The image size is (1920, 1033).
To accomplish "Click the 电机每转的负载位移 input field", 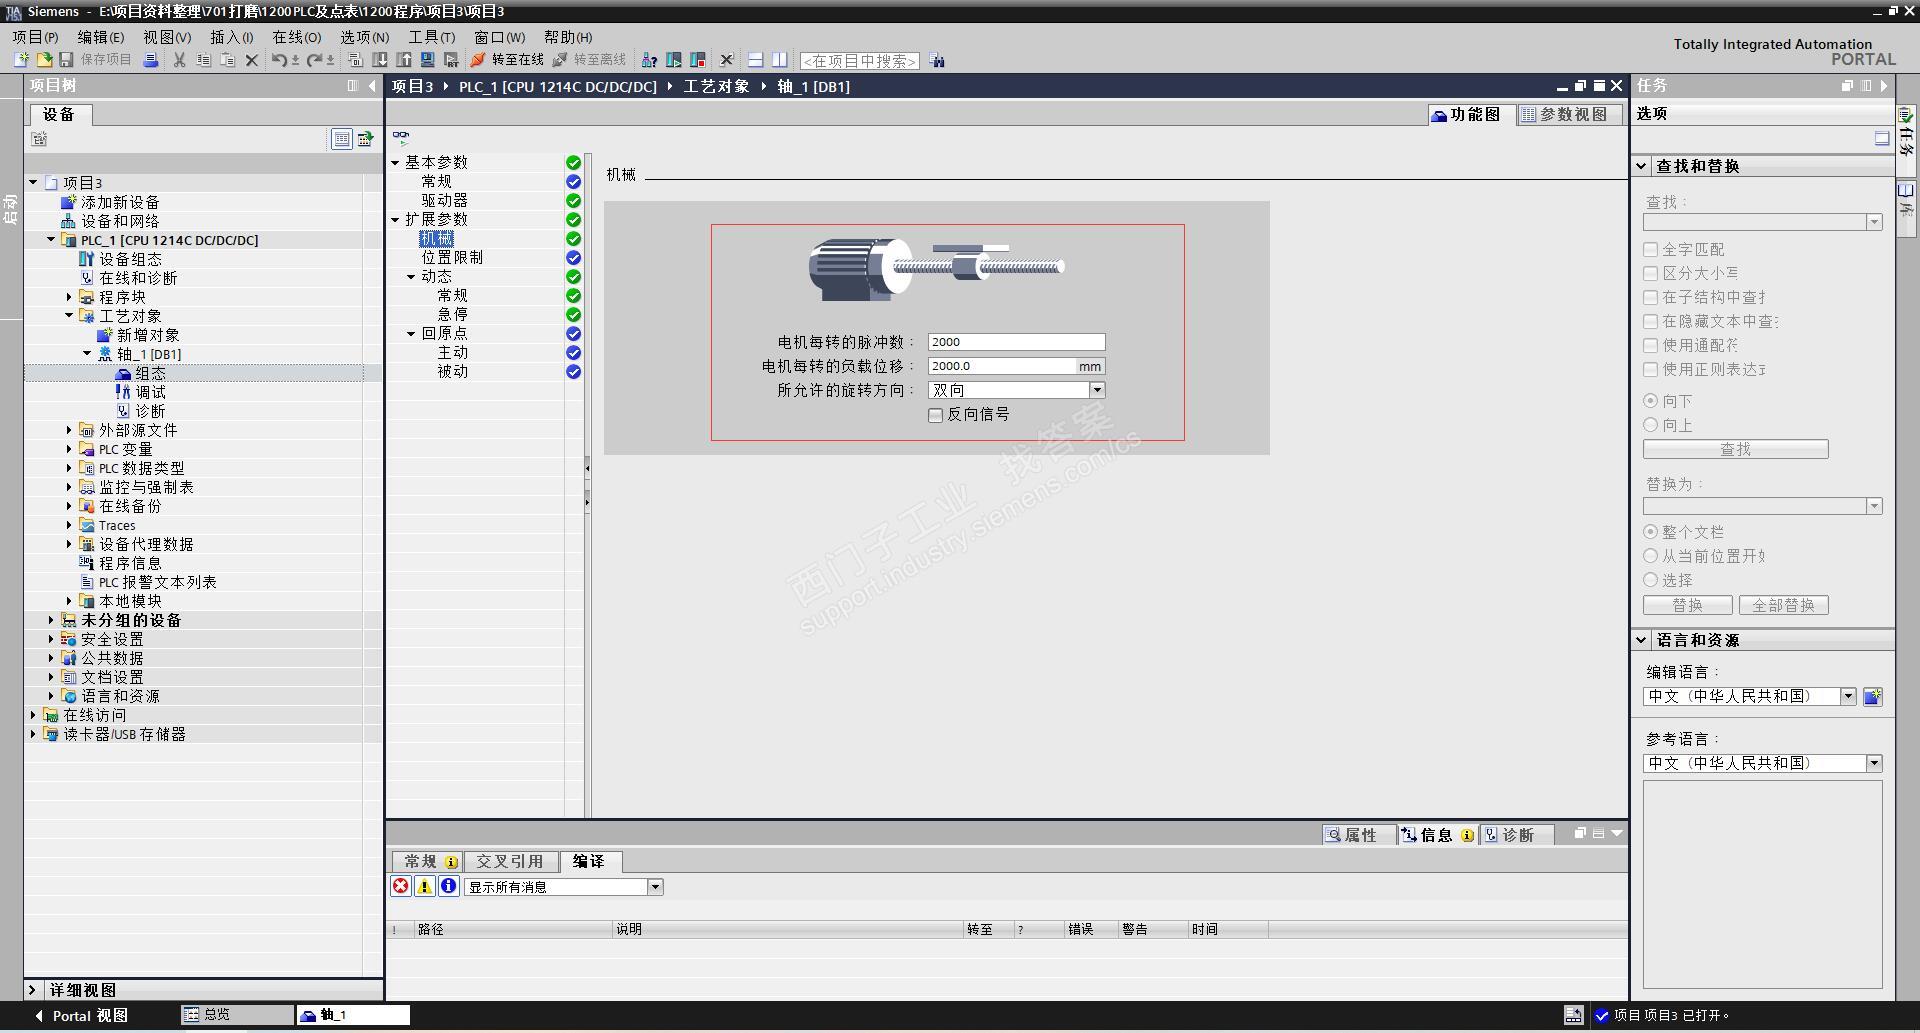I will click(x=1002, y=366).
